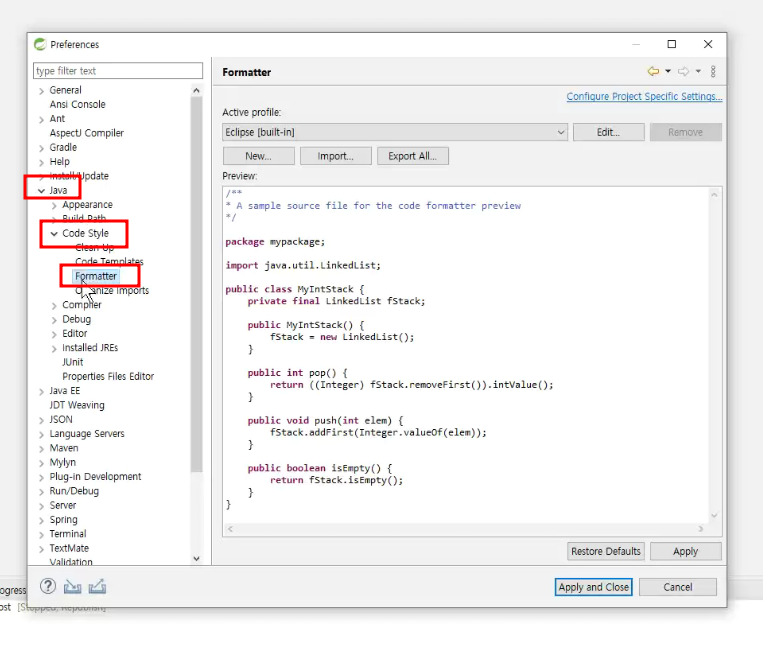The height and width of the screenshot is (662, 763).
Task: Click the preview vertical scrollbar down arrow
Action: 714,515
